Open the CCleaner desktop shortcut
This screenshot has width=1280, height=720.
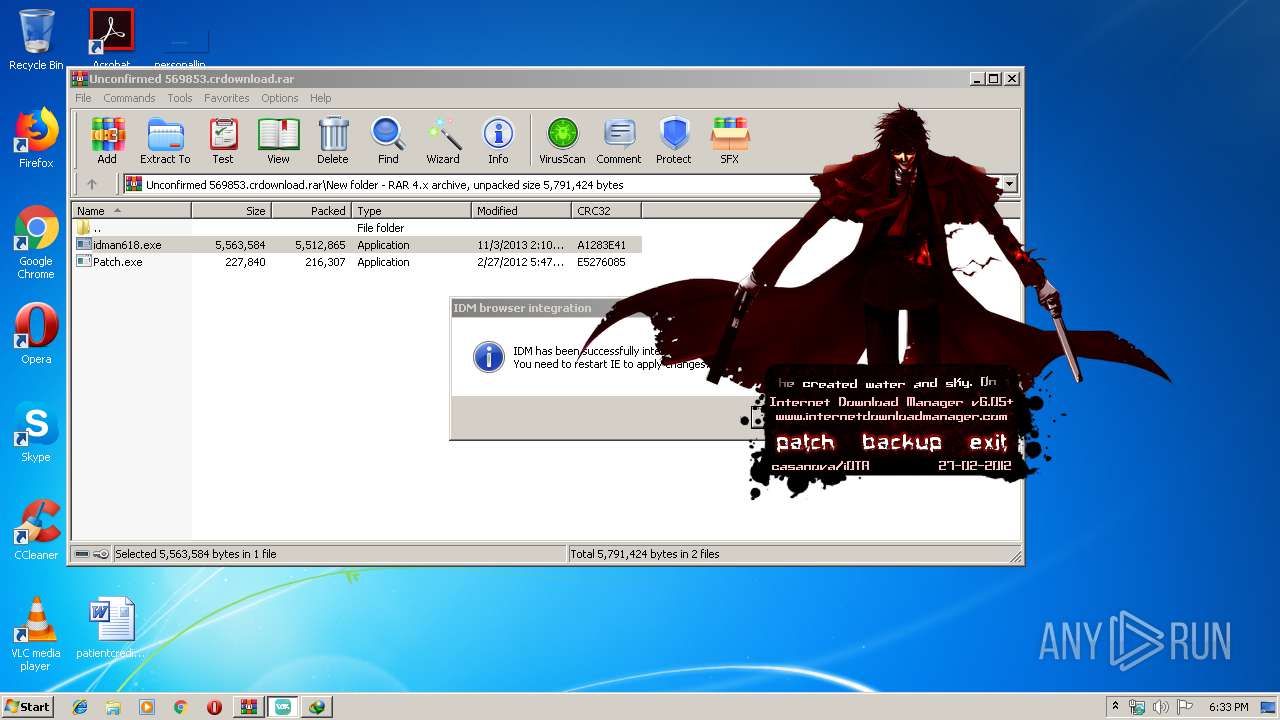click(x=36, y=530)
